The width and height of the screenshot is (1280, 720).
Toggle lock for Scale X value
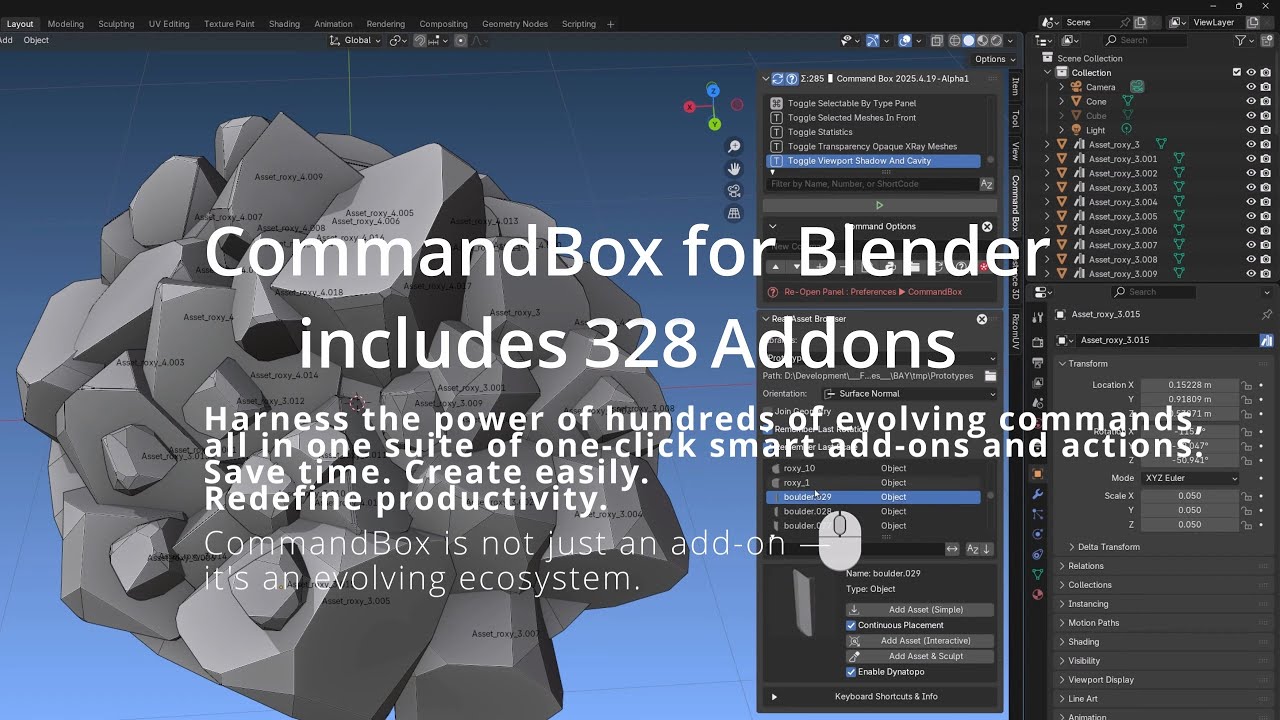click(1246, 496)
